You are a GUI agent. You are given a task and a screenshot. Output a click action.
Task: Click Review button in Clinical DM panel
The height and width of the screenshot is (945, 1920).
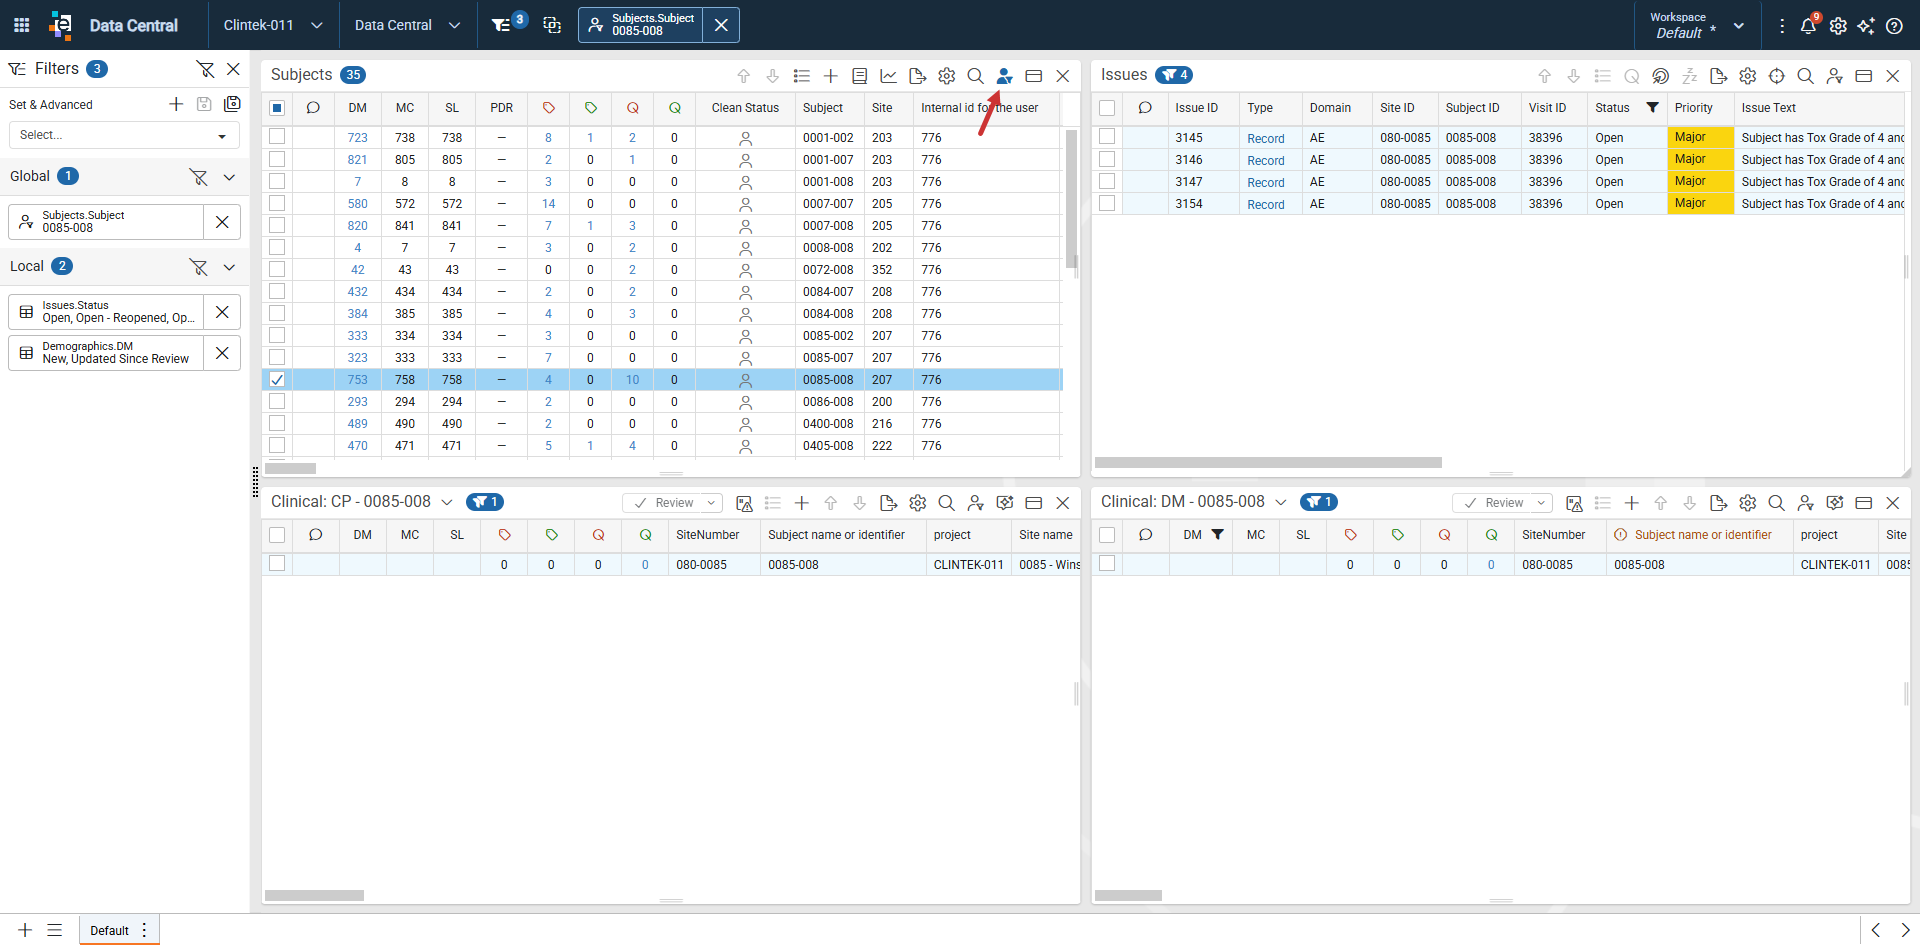pos(1492,503)
